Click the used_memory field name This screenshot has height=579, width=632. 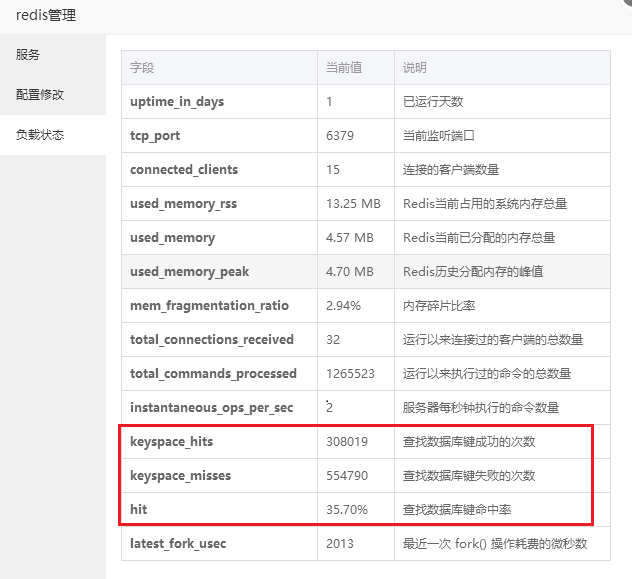(173, 238)
